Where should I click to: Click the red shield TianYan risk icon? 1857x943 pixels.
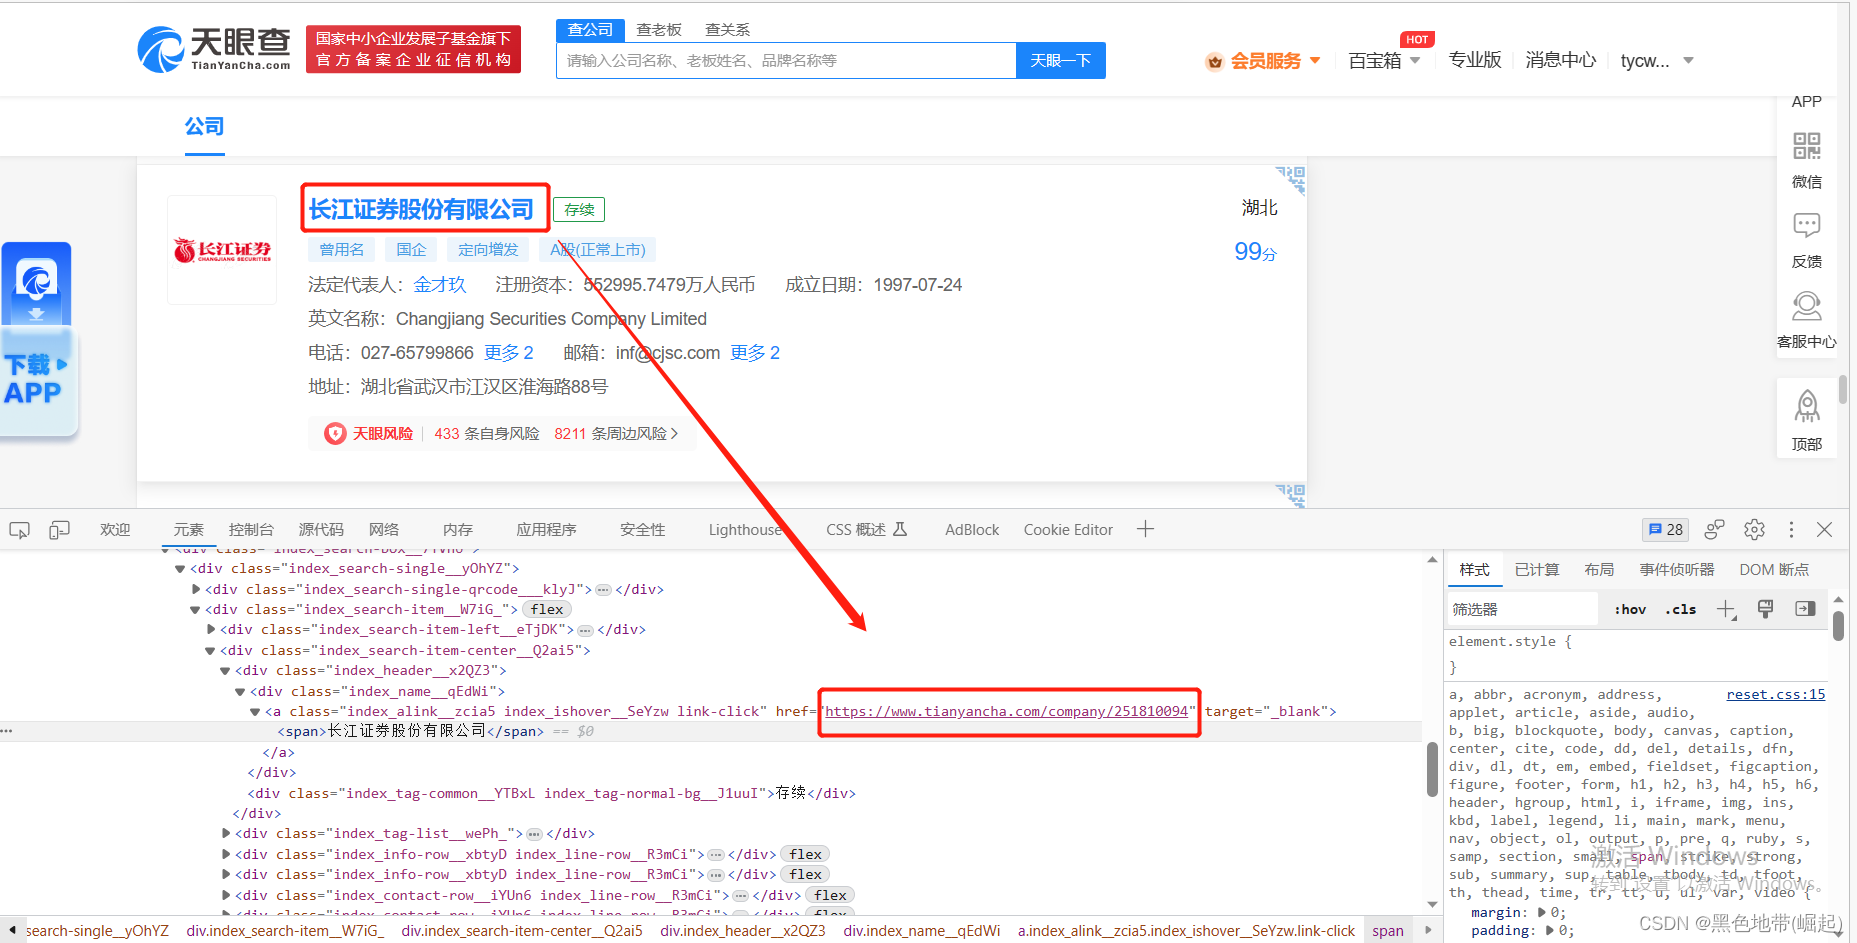pyautogui.click(x=335, y=433)
